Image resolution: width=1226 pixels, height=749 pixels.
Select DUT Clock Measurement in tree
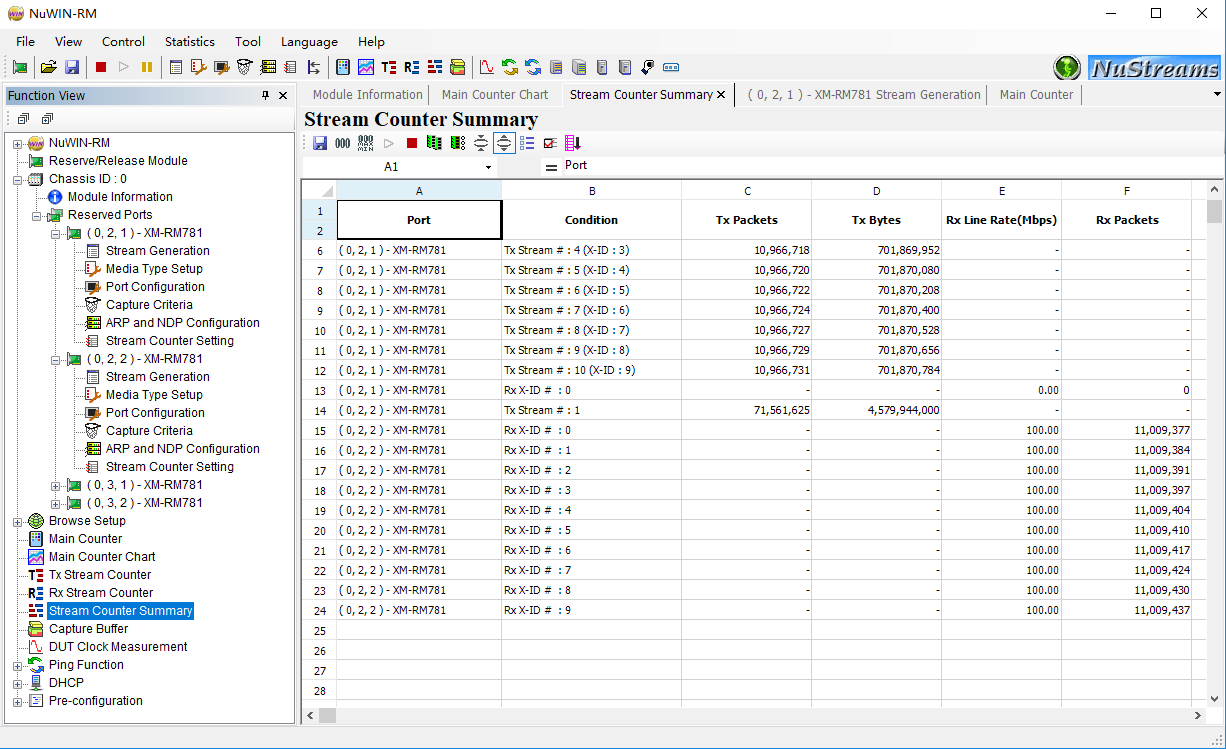pyautogui.click(x=118, y=647)
